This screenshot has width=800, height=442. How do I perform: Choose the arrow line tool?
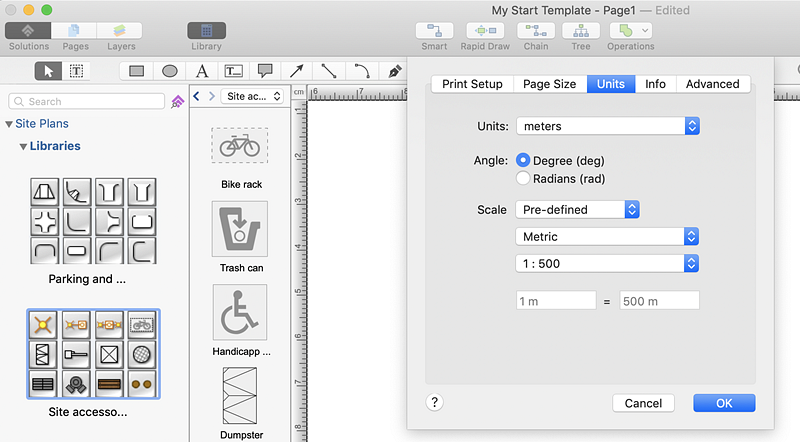pos(297,71)
